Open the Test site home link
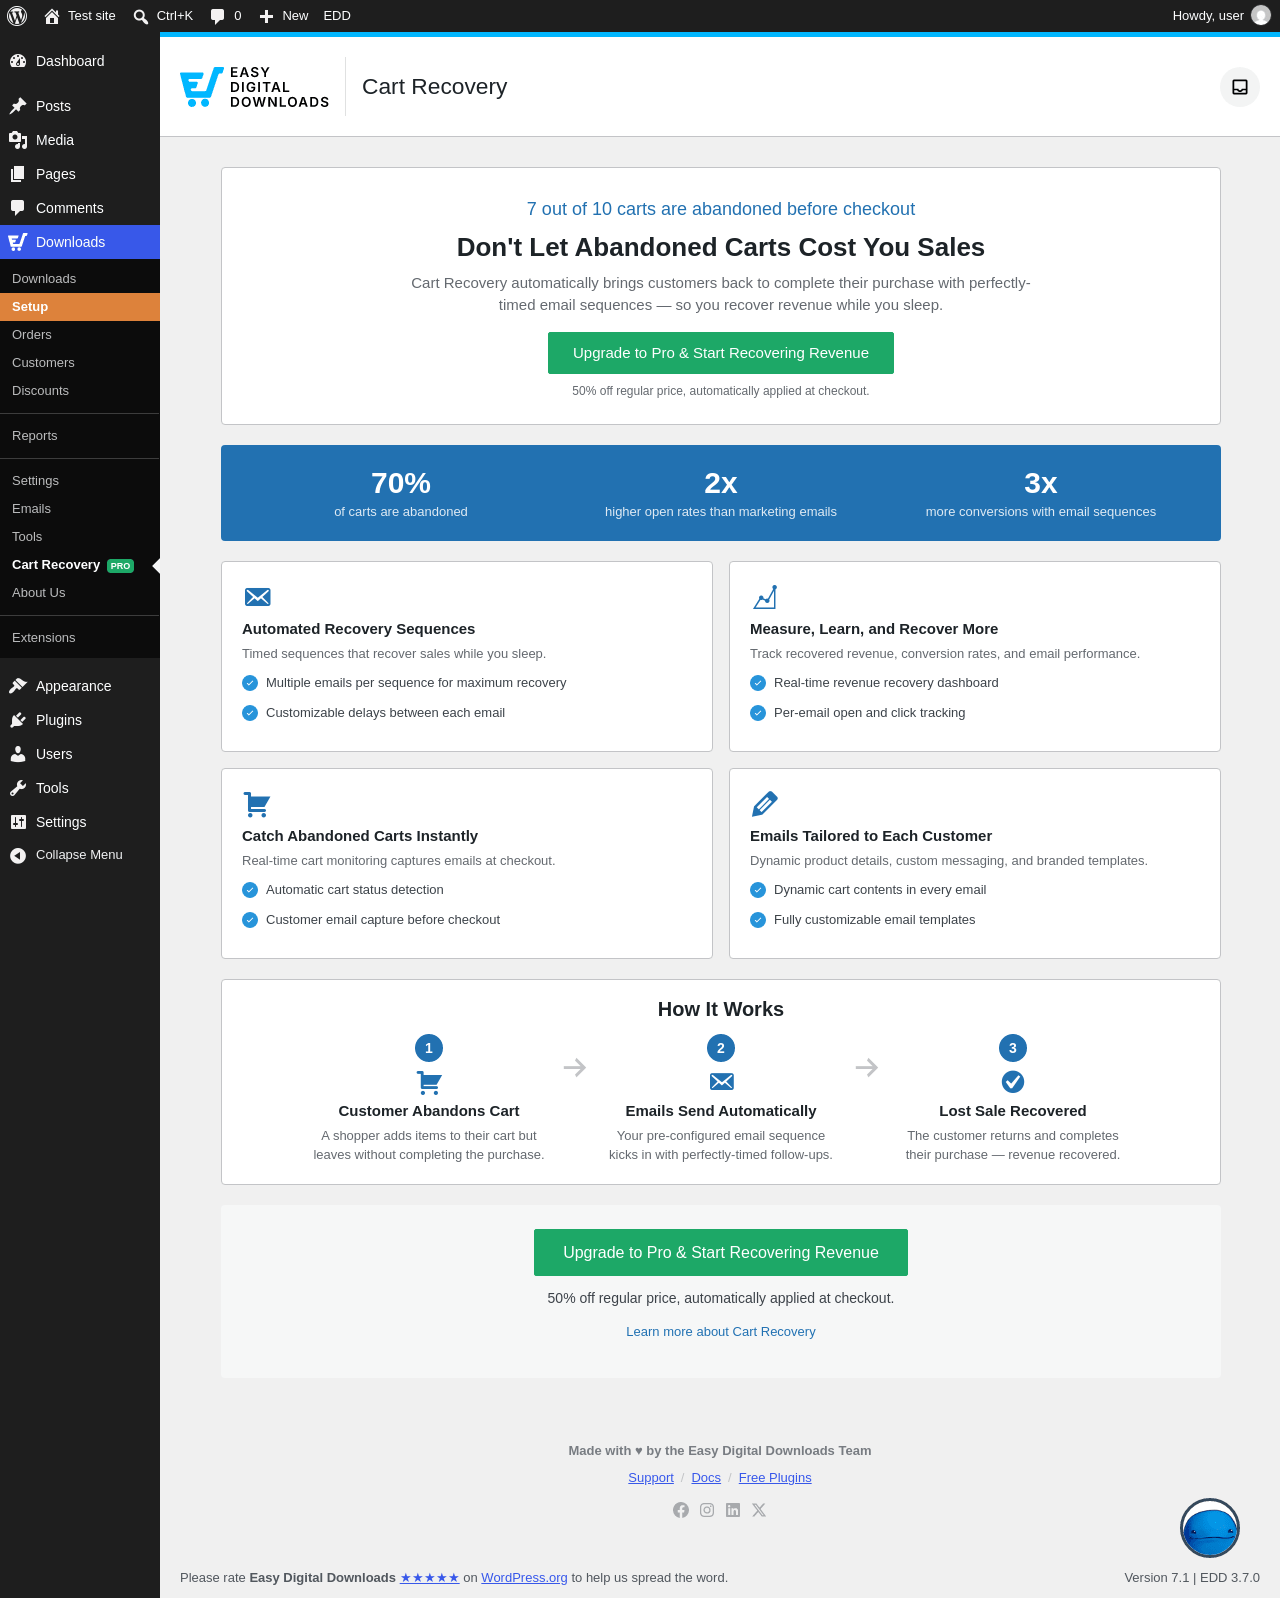 (x=80, y=16)
